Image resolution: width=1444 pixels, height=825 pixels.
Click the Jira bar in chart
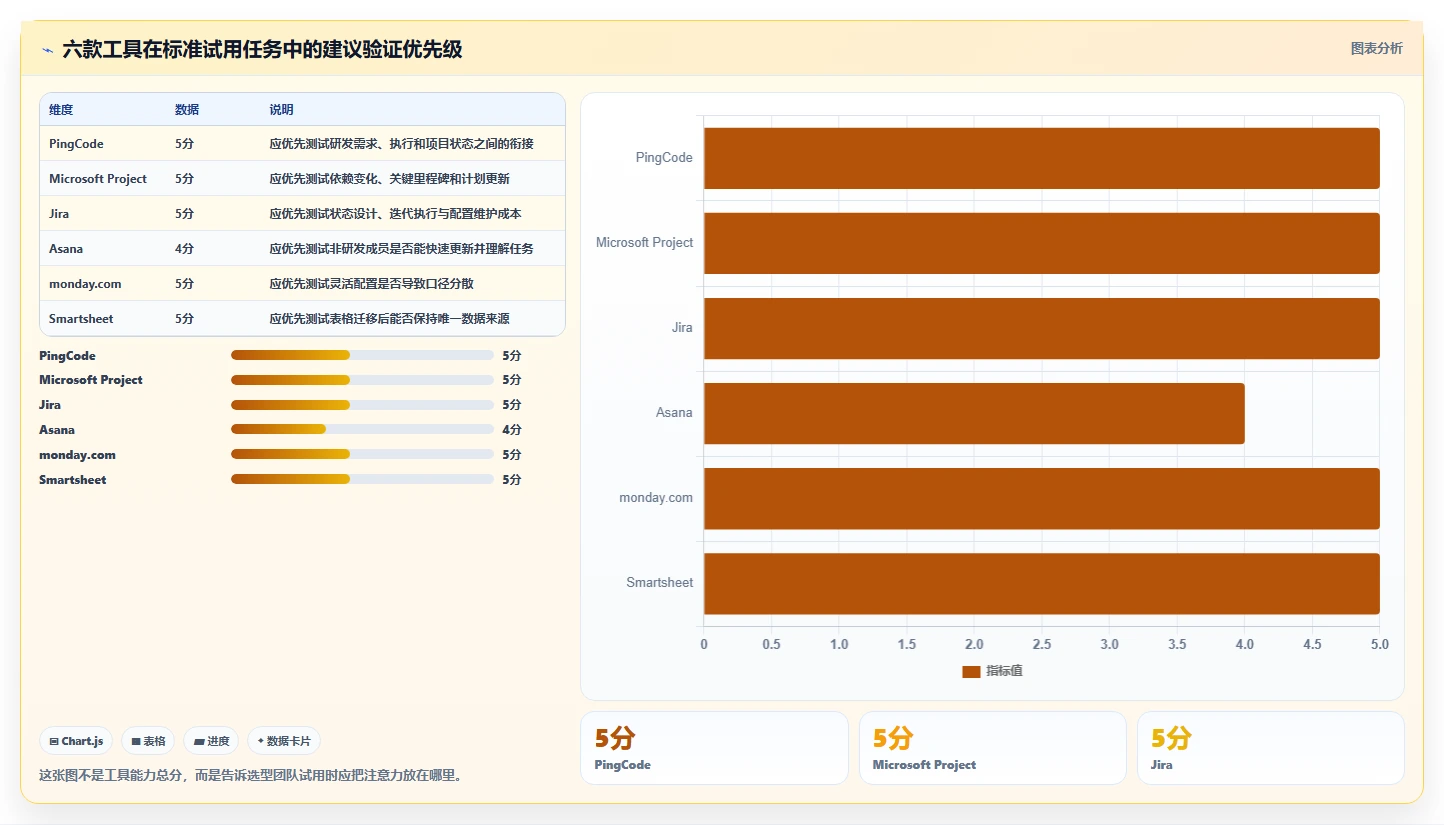(1042, 328)
